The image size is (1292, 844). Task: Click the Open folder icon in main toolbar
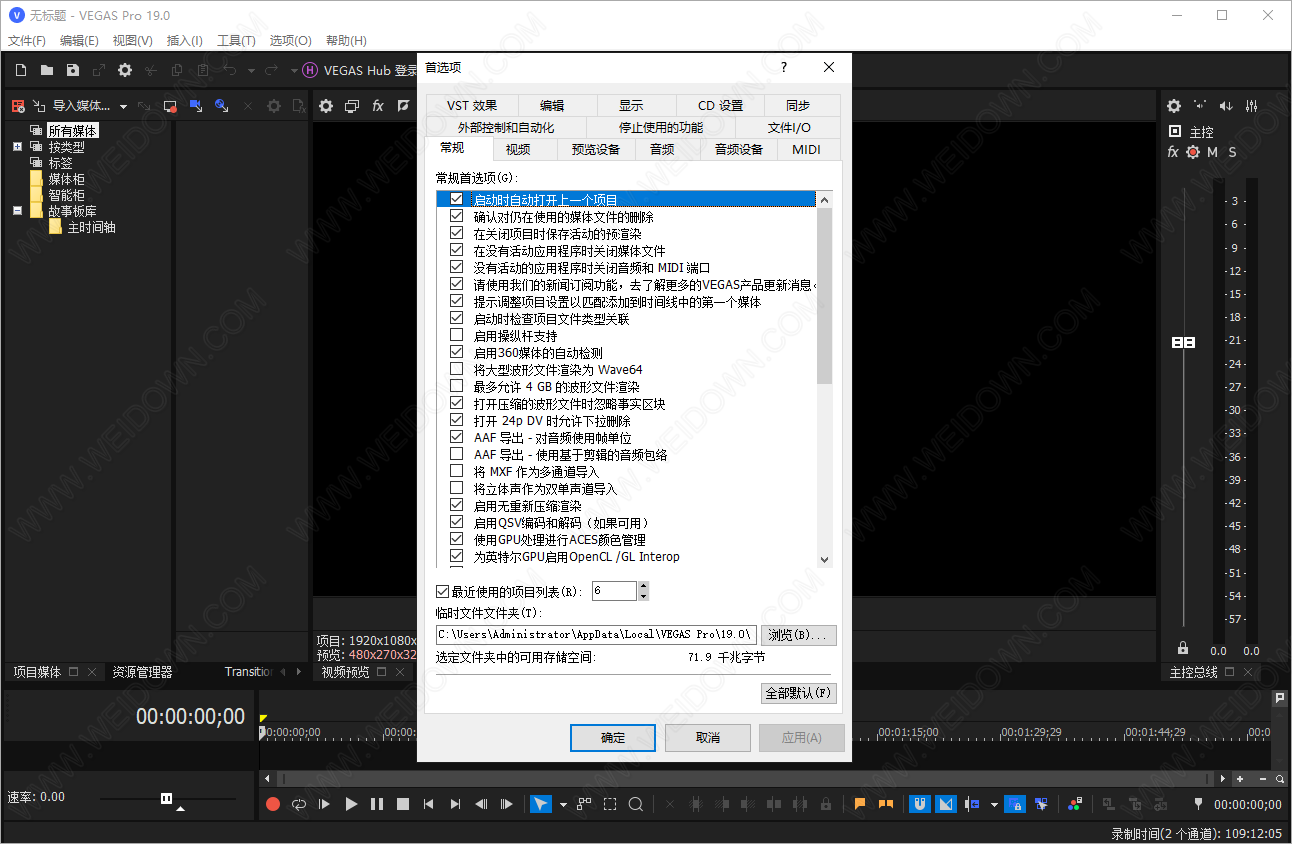pyautogui.click(x=47, y=70)
